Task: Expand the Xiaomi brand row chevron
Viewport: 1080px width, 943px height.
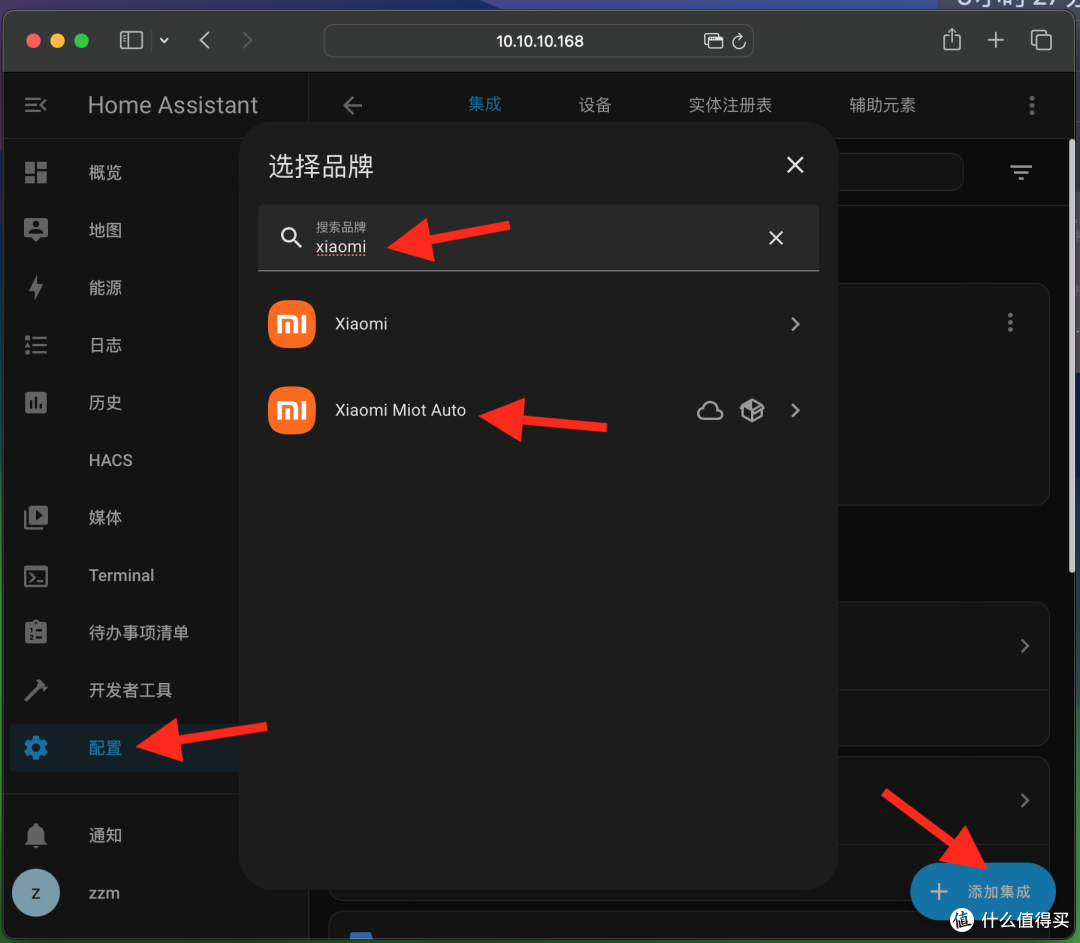Action: click(795, 324)
